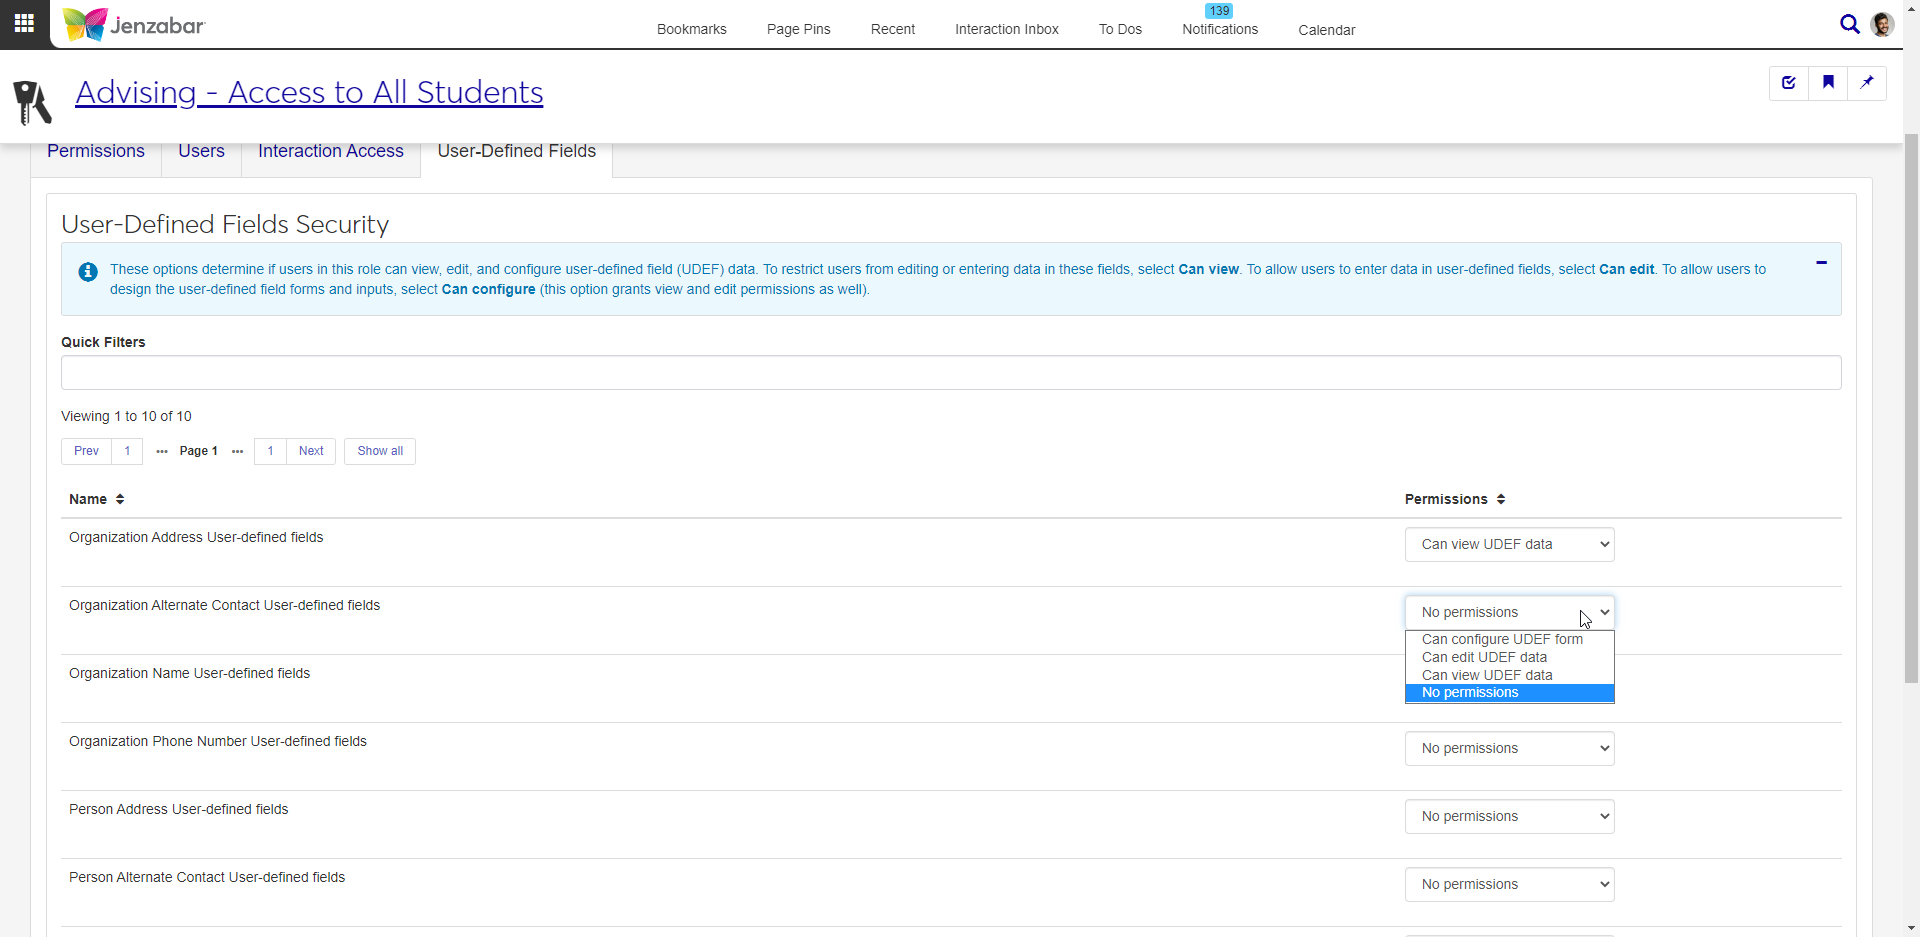
Task: Click the Quick Filters input field
Action: (950, 373)
